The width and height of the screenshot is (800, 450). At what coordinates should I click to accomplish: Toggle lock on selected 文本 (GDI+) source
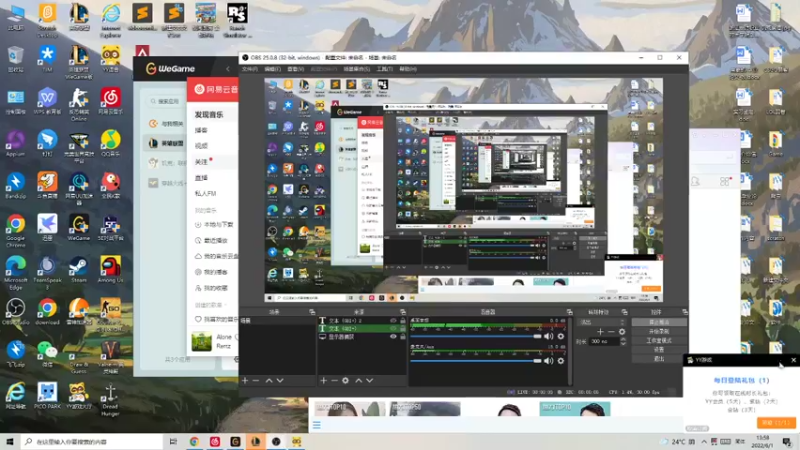403,329
